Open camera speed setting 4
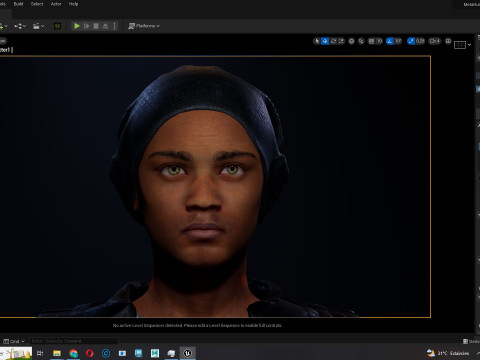This screenshot has width=480, height=360. pyautogui.click(x=434, y=41)
